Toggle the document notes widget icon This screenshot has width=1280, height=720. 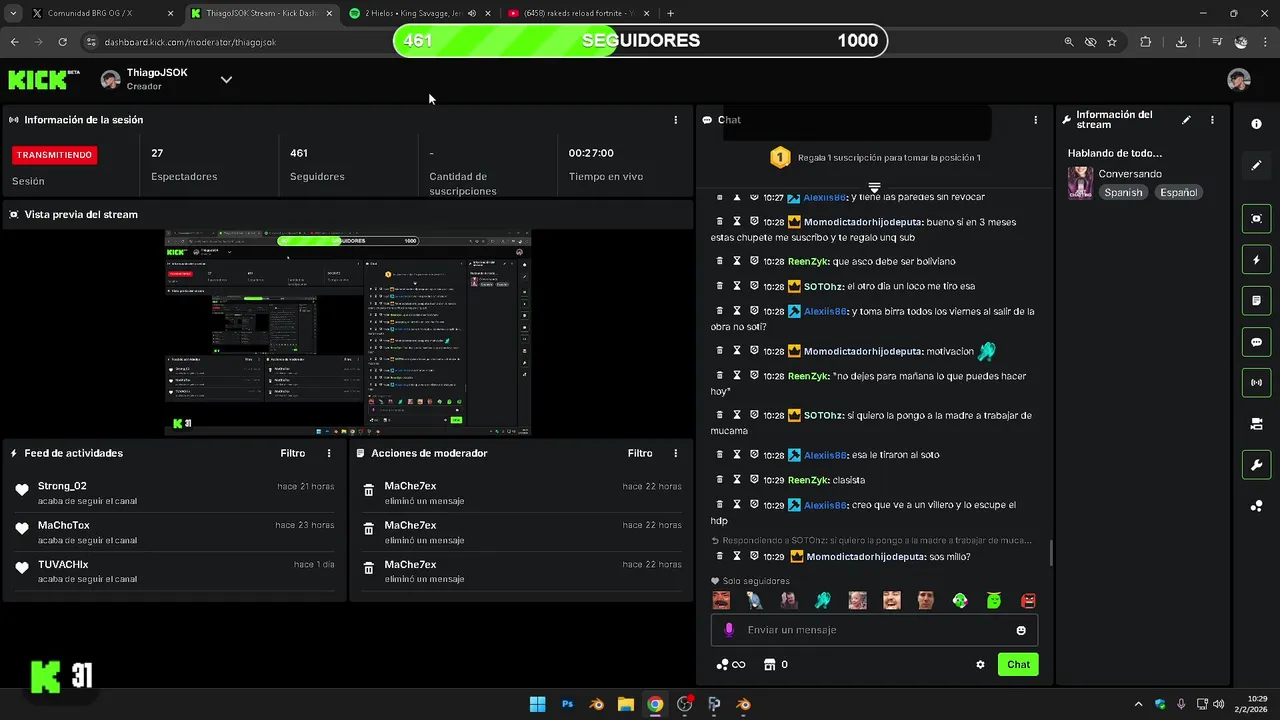[x=1256, y=301]
